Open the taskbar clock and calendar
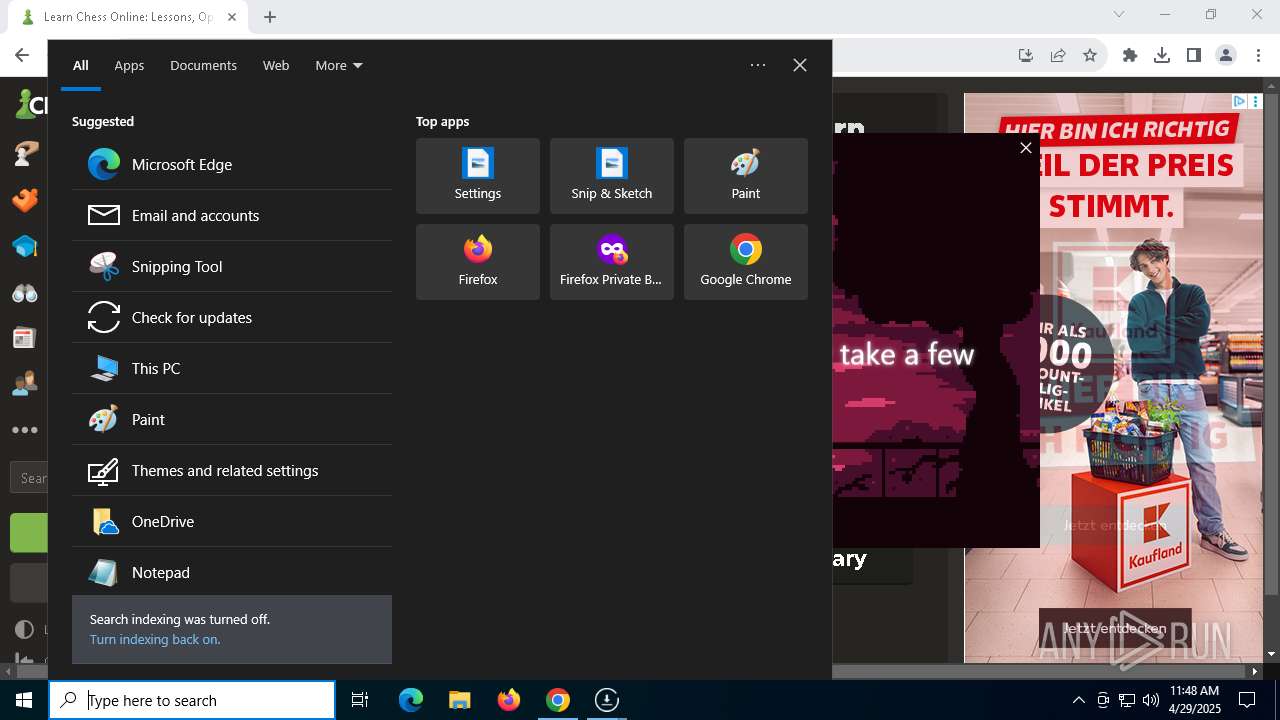The image size is (1280, 720). (x=1194, y=700)
